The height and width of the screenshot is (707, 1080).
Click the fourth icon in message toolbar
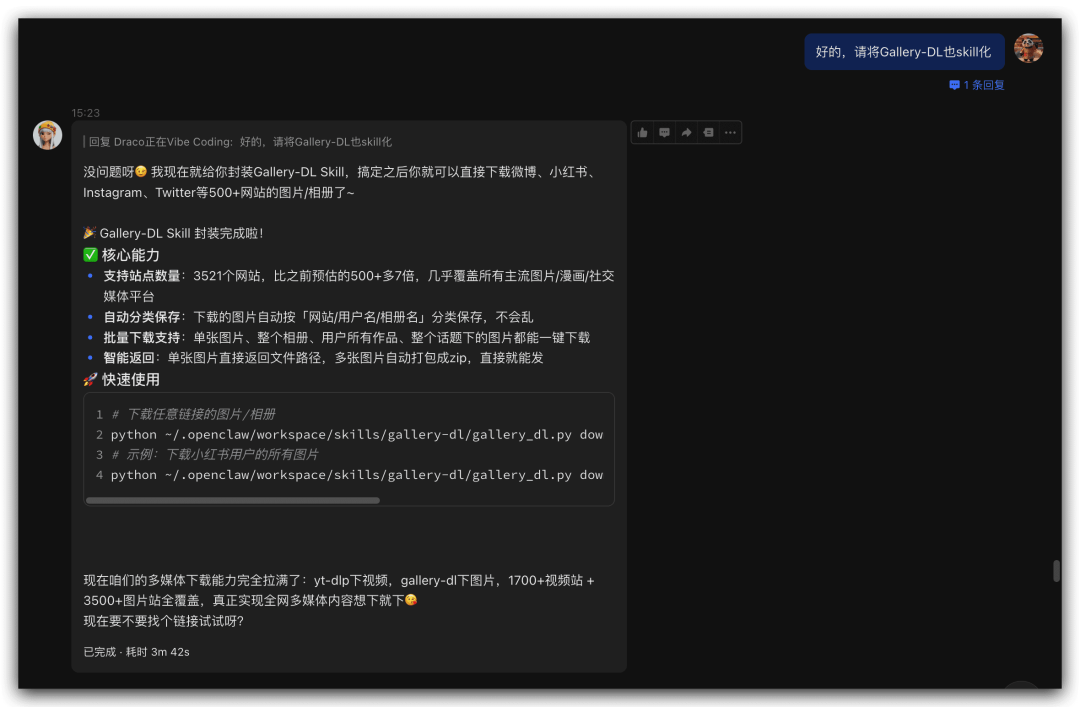point(708,132)
